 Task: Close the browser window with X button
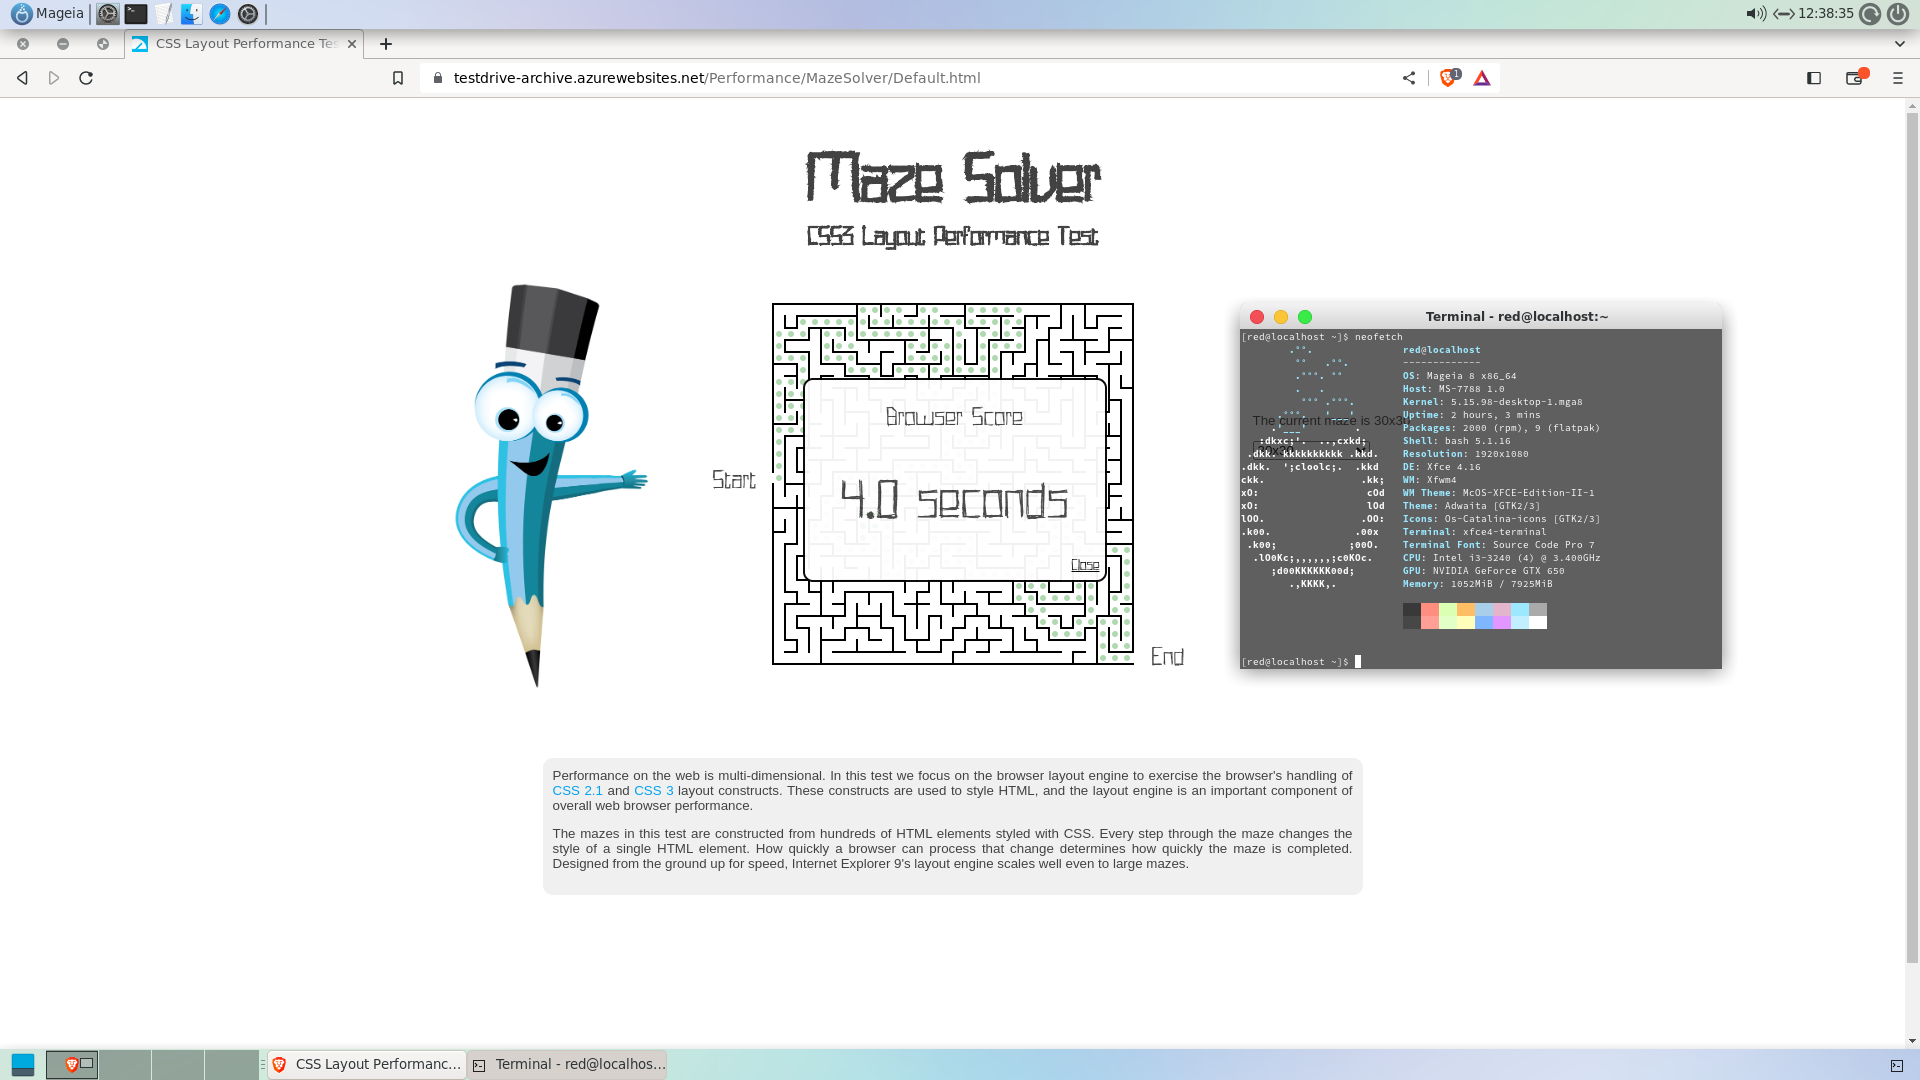23,44
